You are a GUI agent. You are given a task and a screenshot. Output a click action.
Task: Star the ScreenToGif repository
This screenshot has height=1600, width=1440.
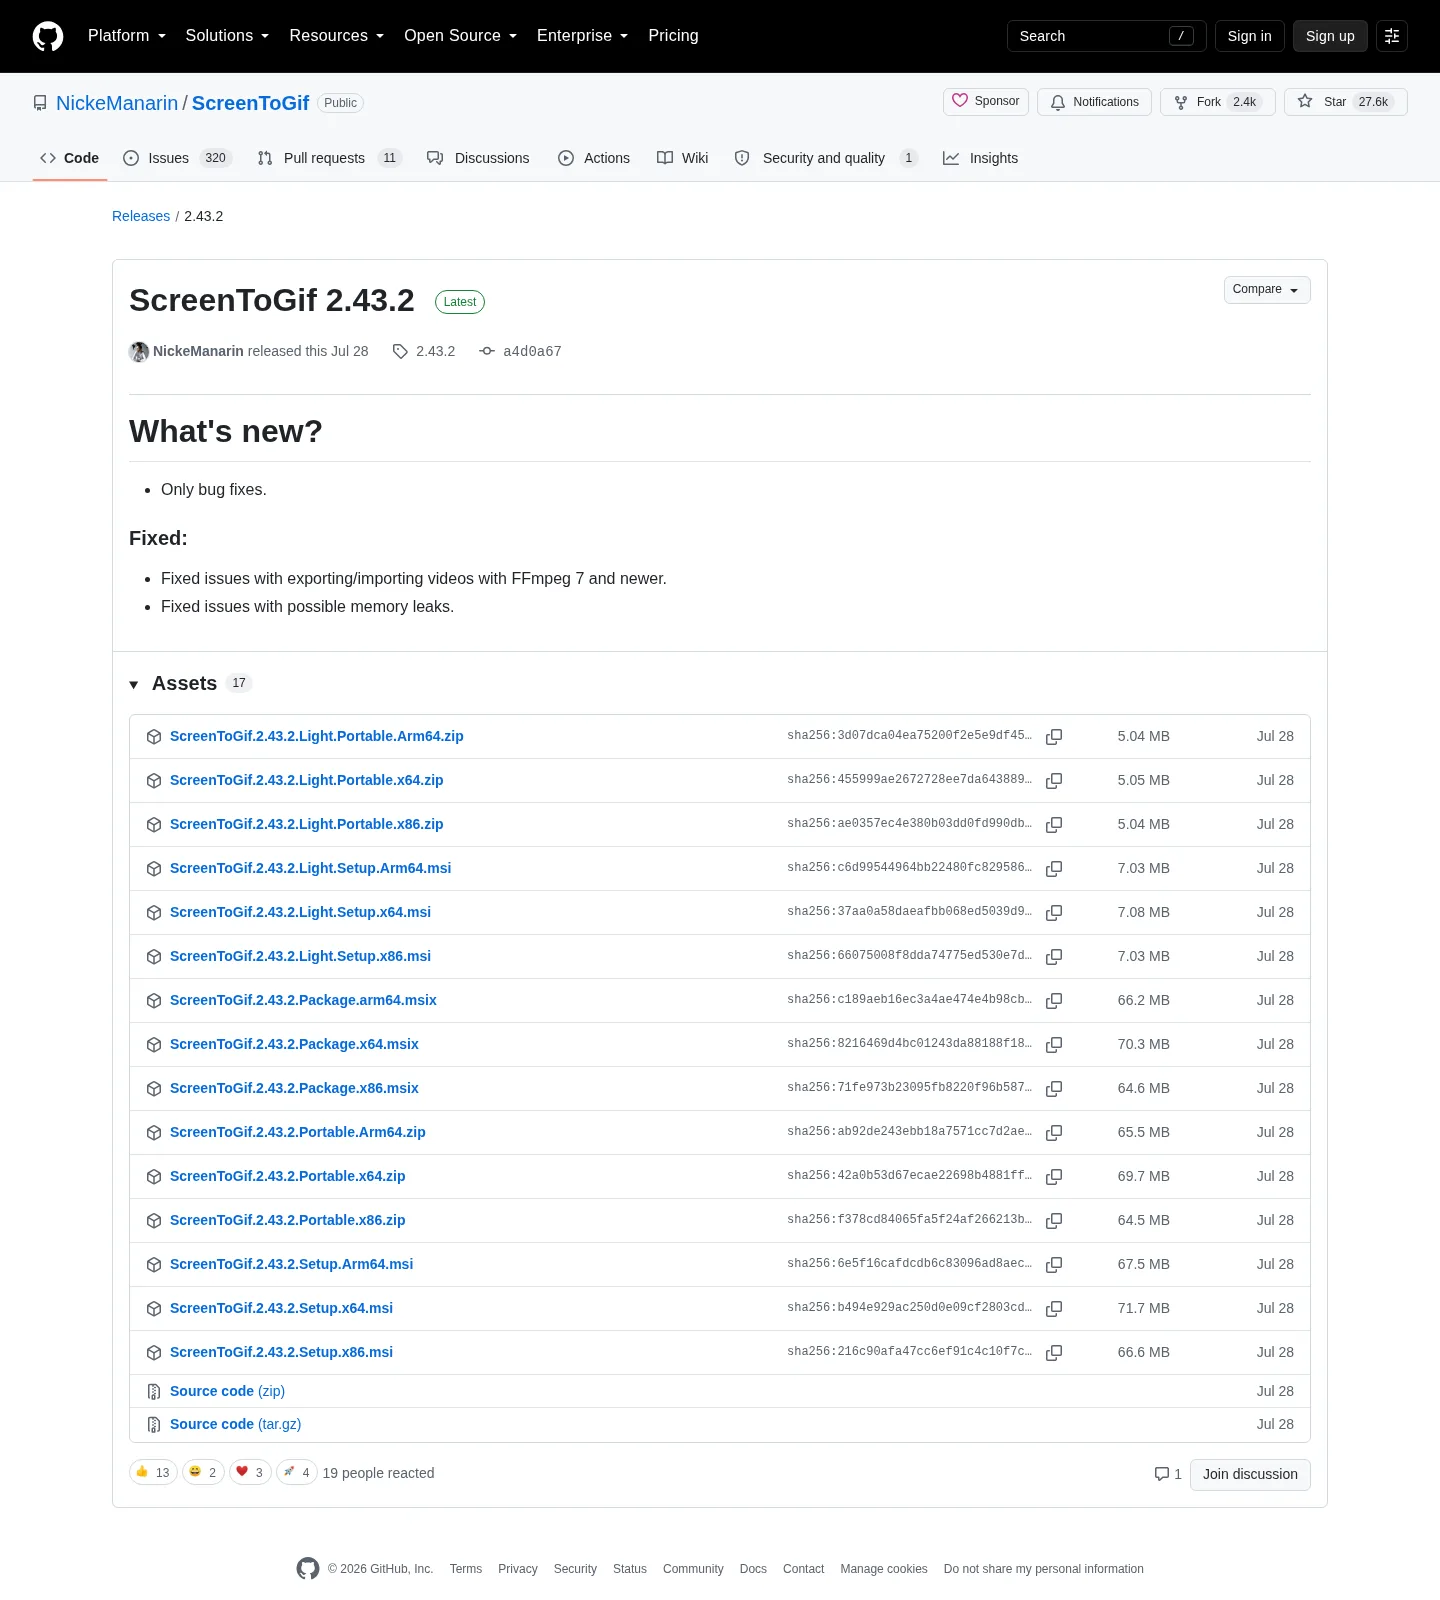(x=1346, y=102)
